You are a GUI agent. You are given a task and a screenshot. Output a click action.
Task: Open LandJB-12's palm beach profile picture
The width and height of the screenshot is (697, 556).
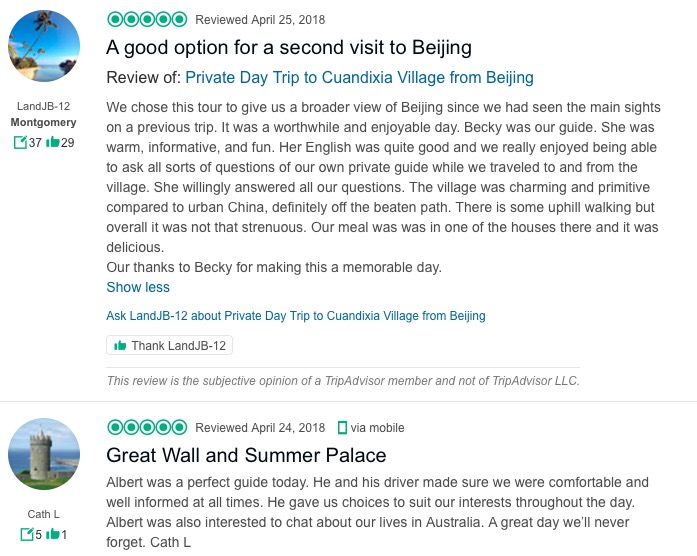[44, 47]
